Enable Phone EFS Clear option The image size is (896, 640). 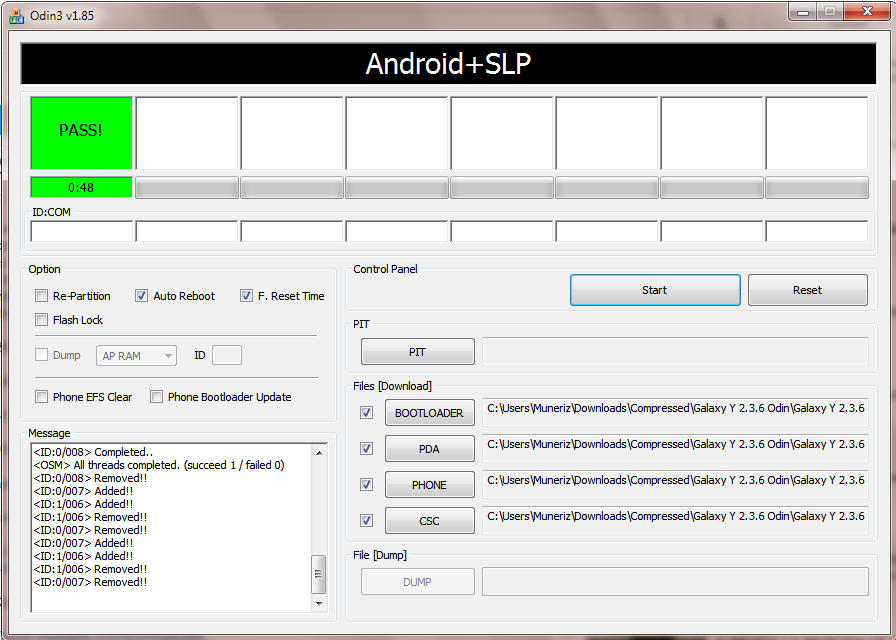tap(41, 397)
